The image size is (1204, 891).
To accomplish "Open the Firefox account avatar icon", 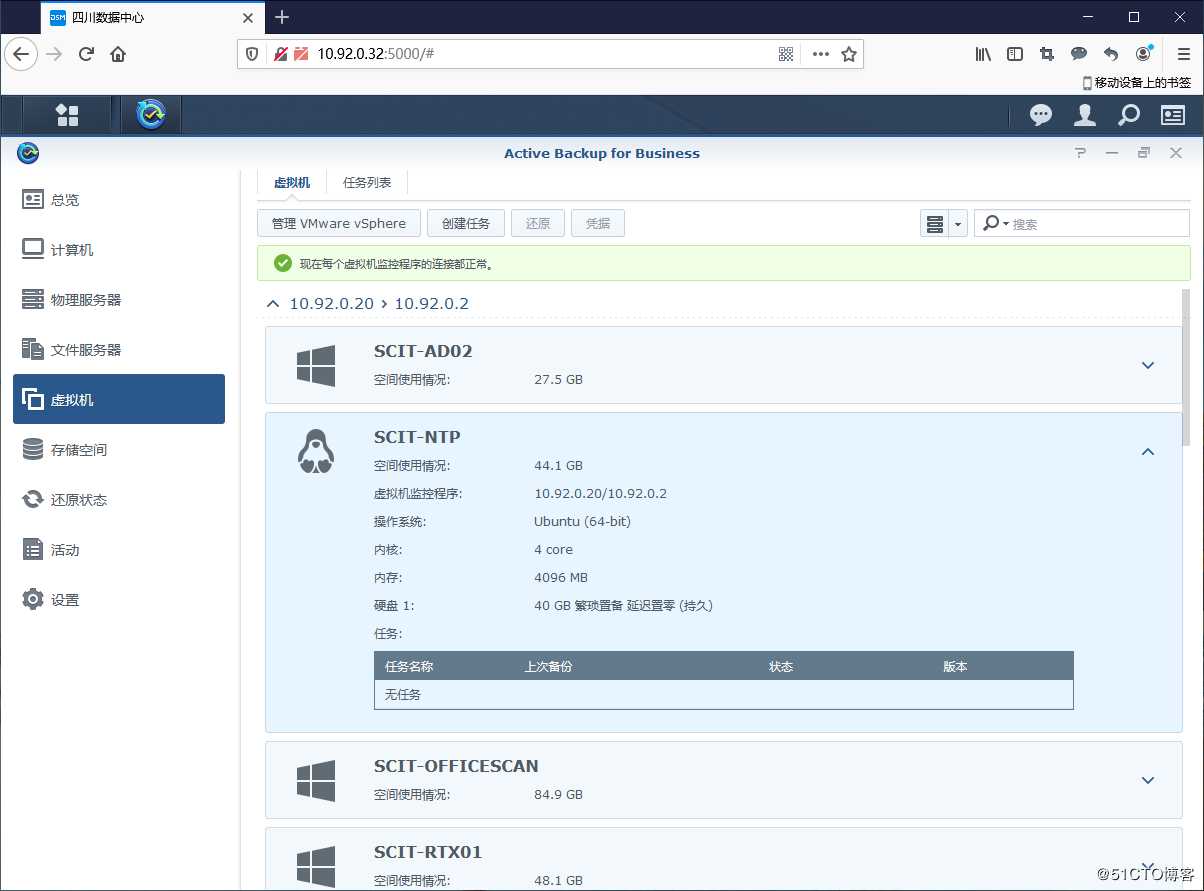I will pyautogui.click(x=1144, y=53).
